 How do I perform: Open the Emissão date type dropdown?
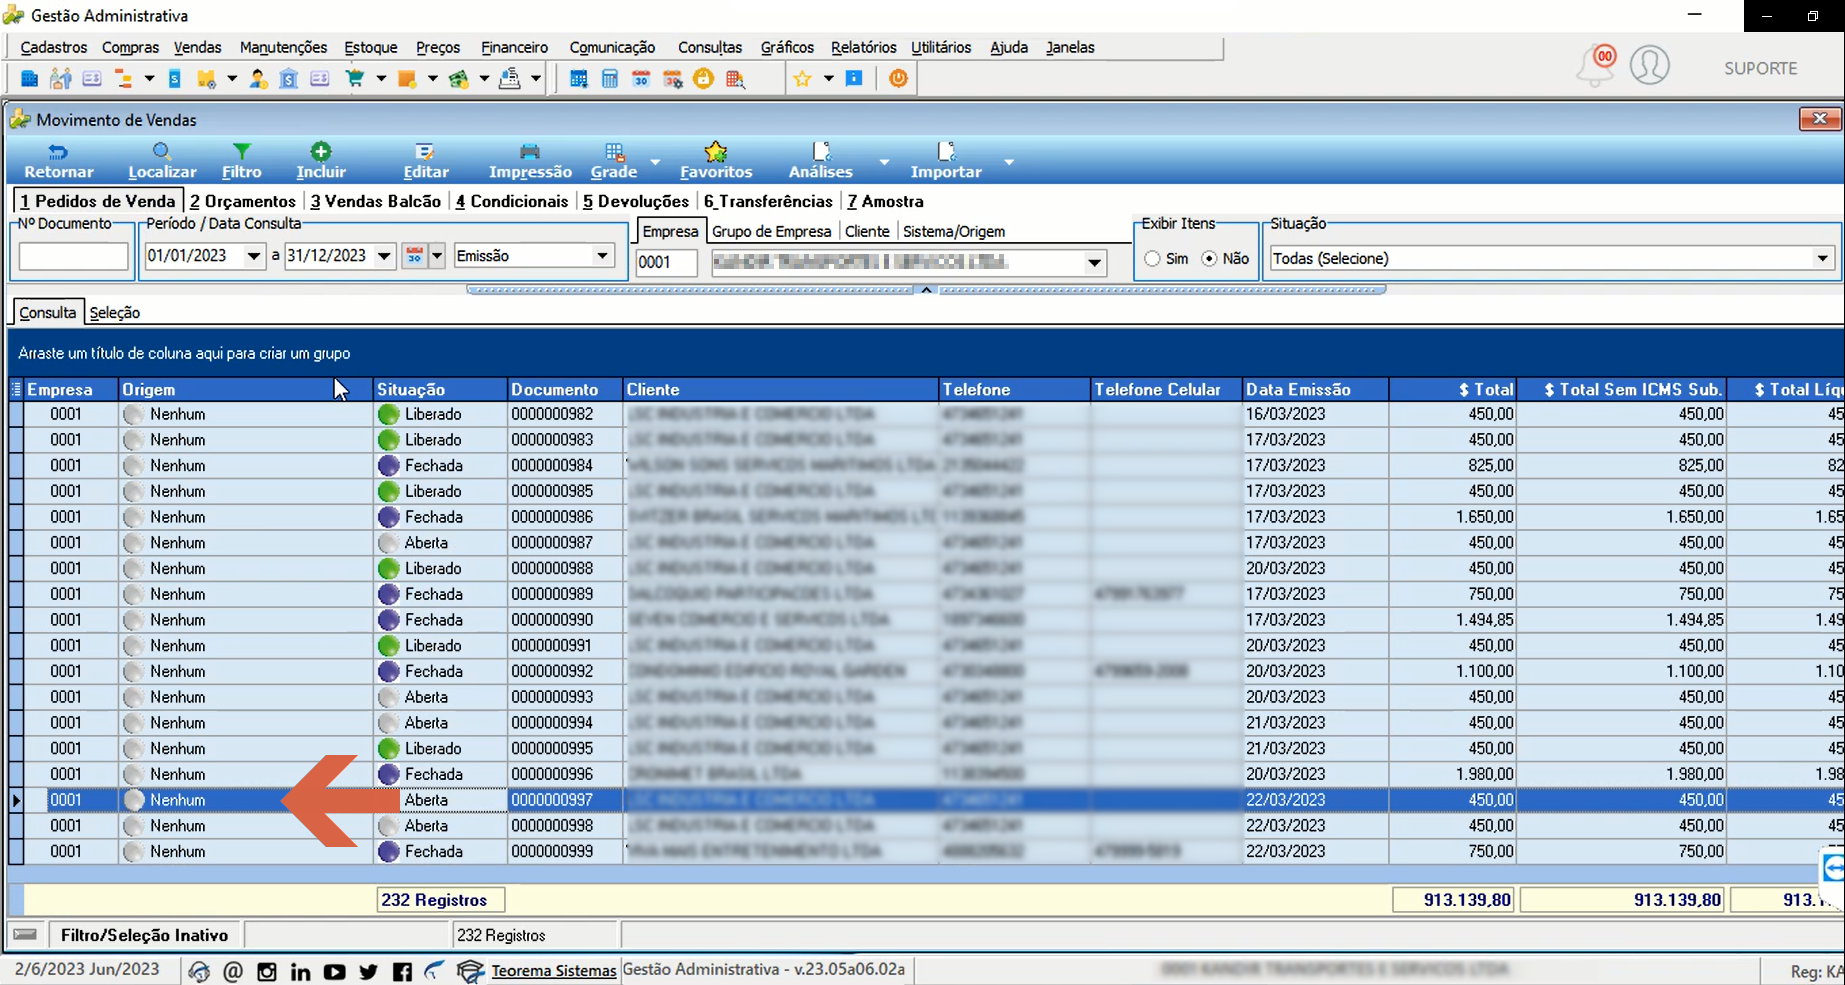(x=602, y=256)
